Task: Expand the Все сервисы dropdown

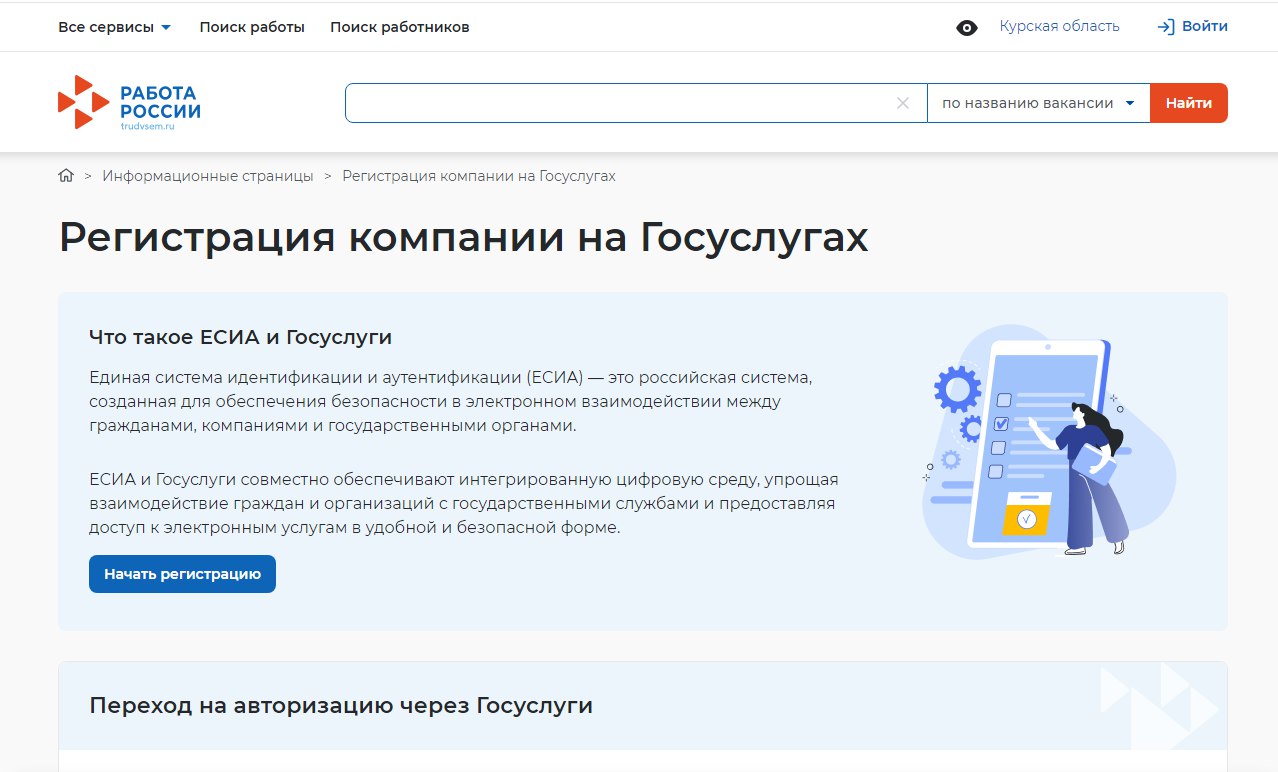Action: pos(115,27)
